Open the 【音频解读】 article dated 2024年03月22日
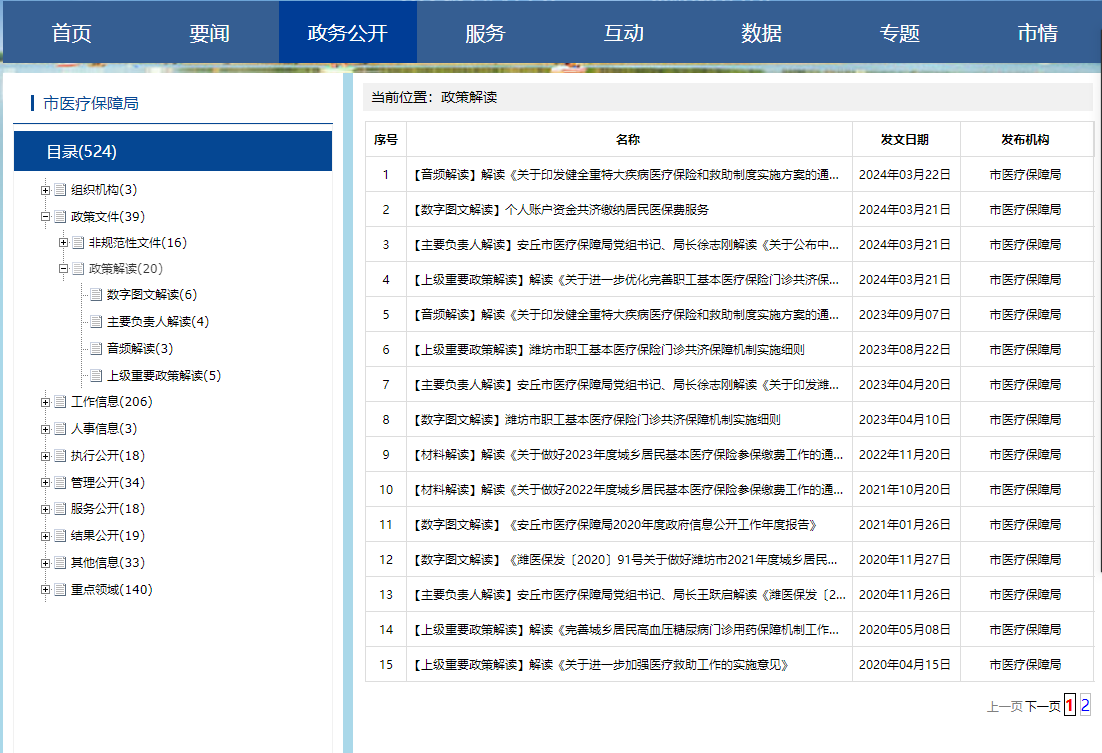1102x753 pixels. 626,174
